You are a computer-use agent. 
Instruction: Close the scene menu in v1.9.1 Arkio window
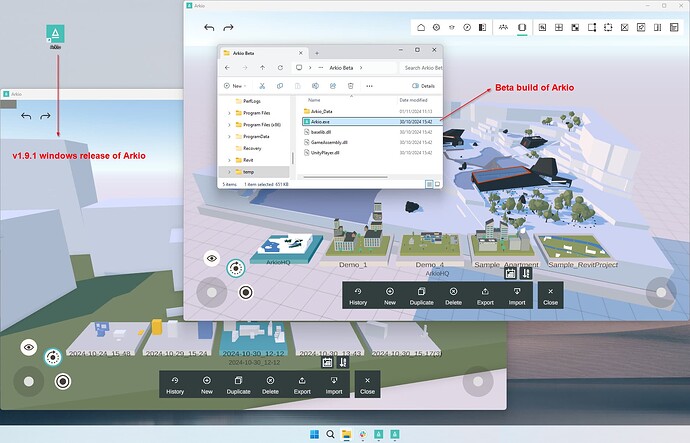click(367, 385)
